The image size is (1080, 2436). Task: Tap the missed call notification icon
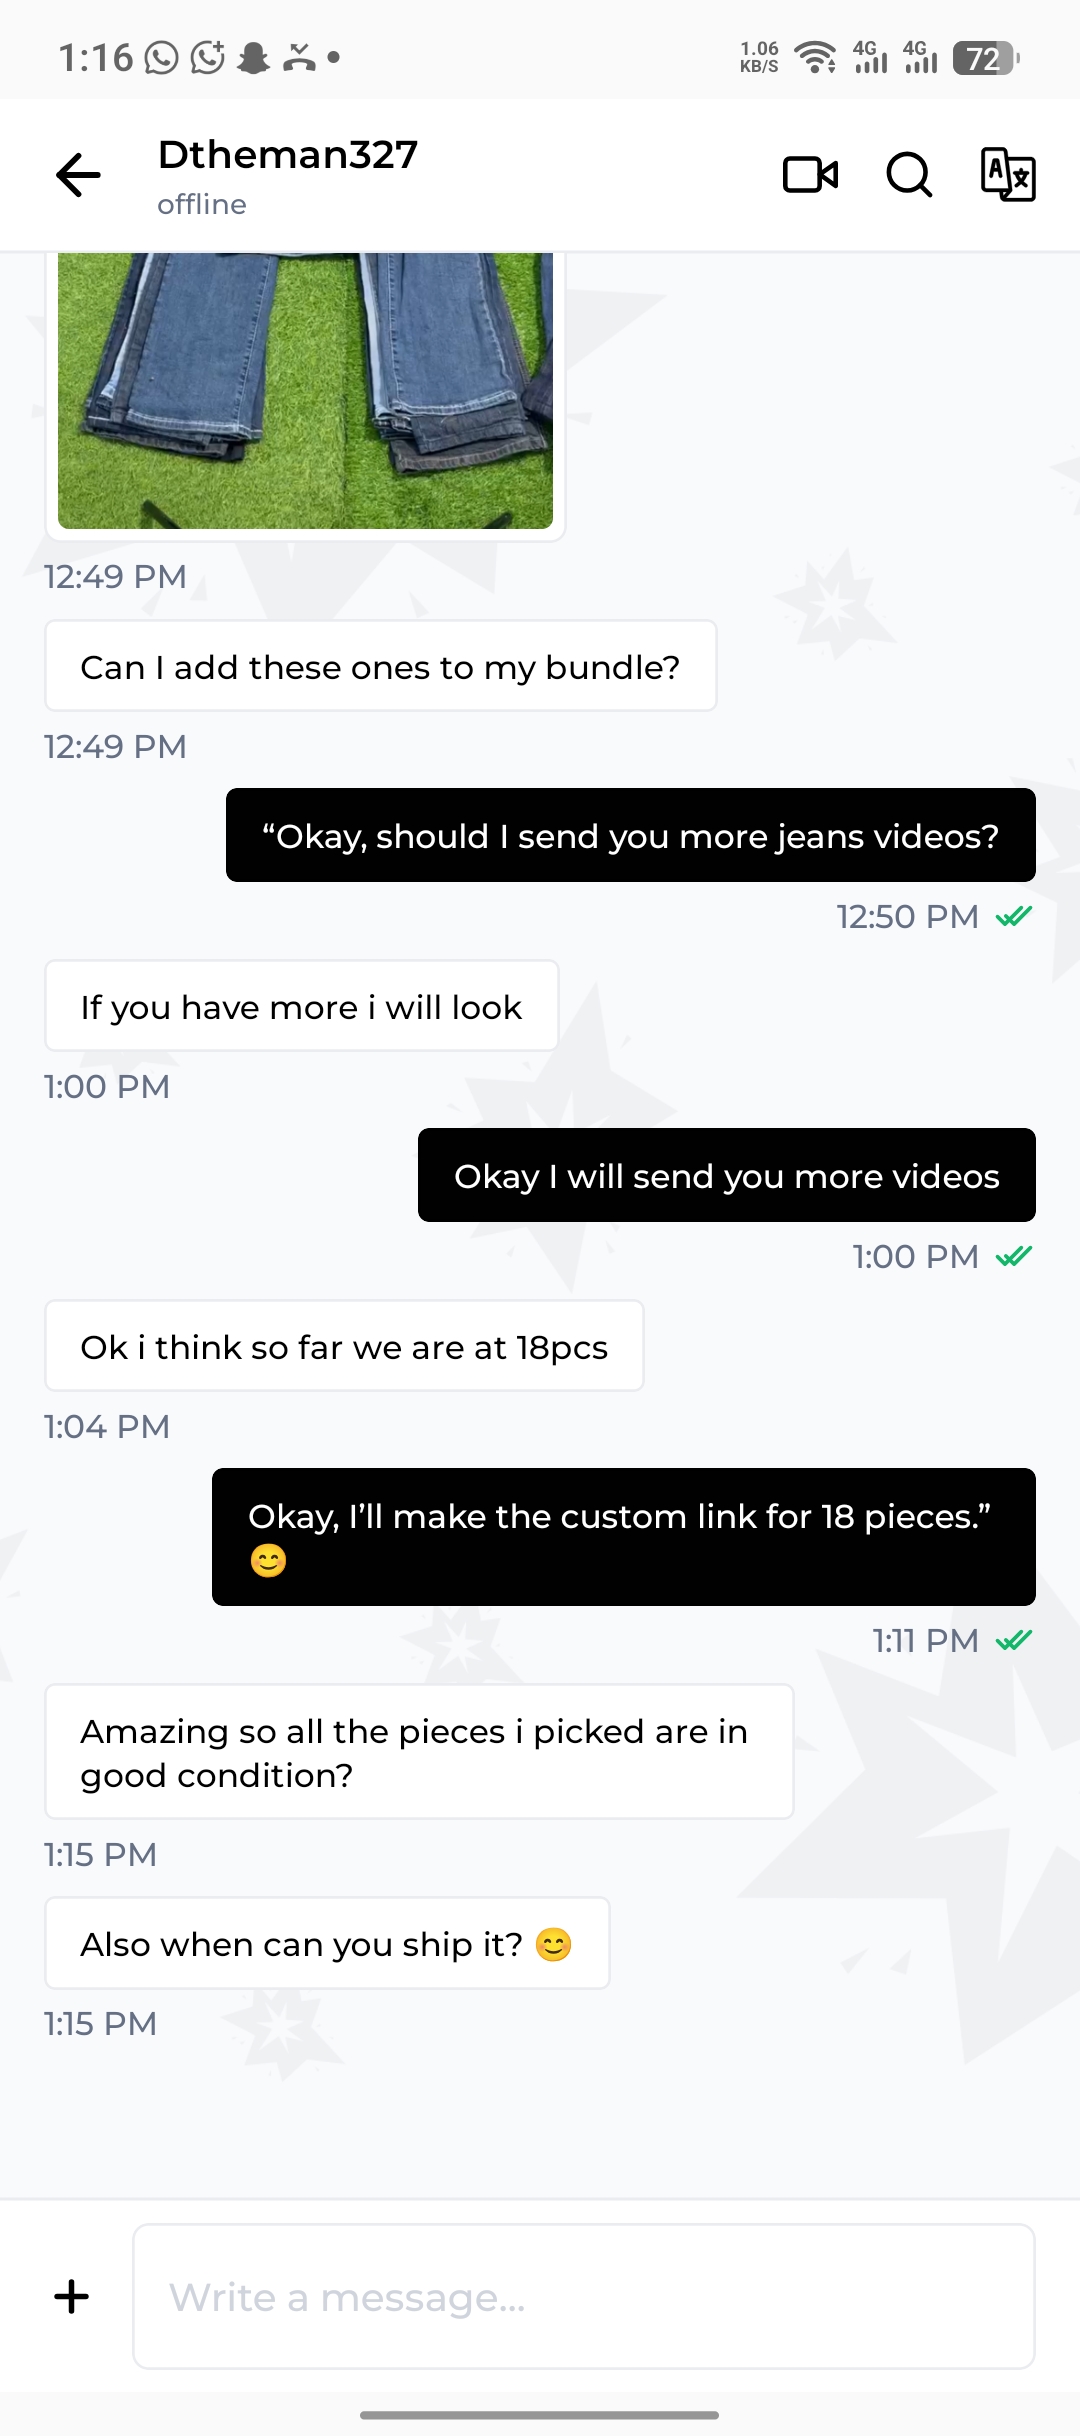pyautogui.click(x=299, y=58)
